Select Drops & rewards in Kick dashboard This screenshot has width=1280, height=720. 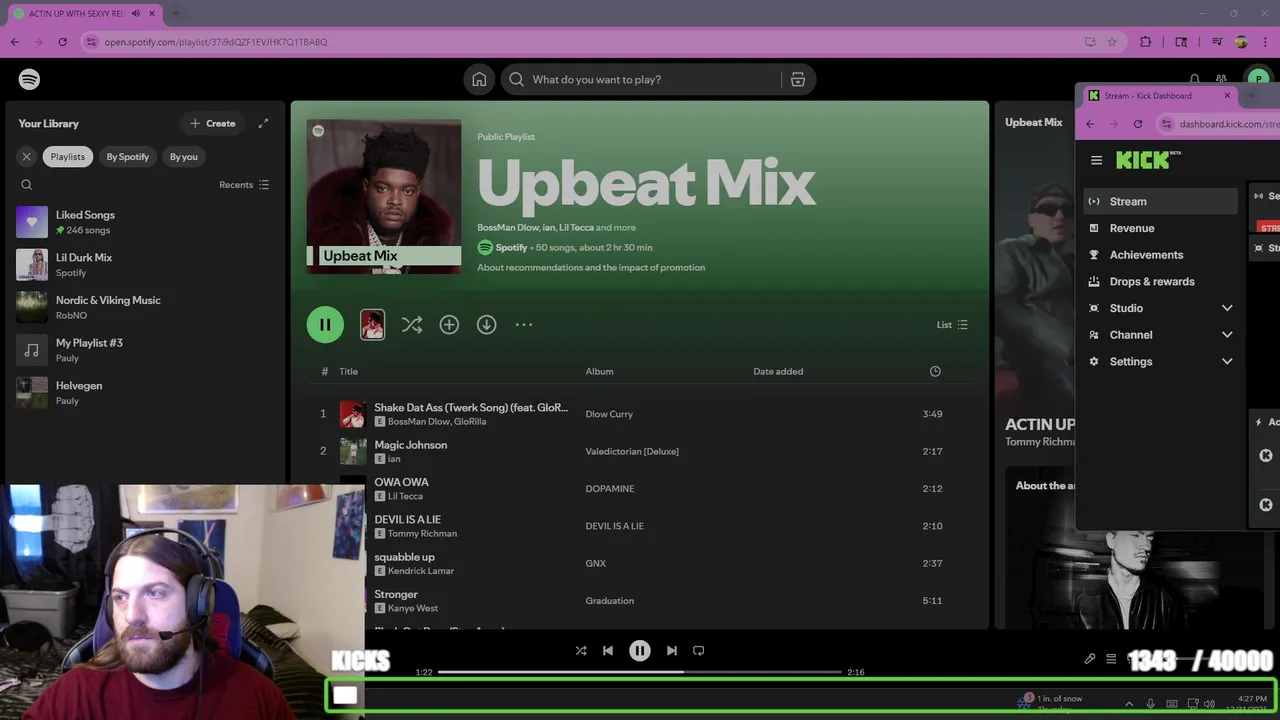(x=1161, y=282)
